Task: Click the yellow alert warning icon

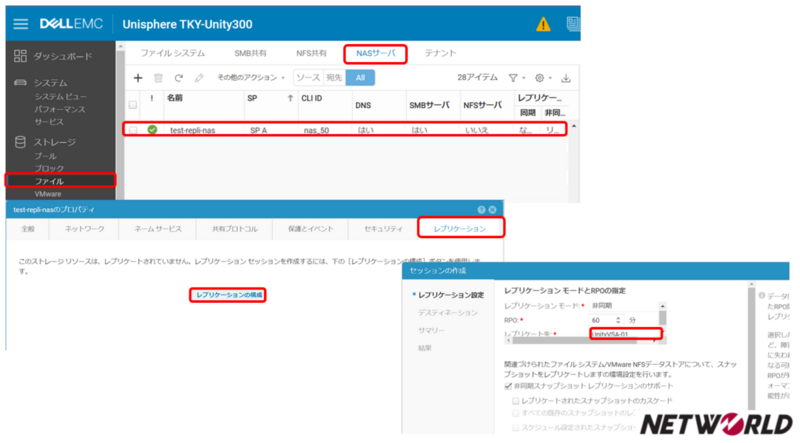Action: pyautogui.click(x=543, y=24)
